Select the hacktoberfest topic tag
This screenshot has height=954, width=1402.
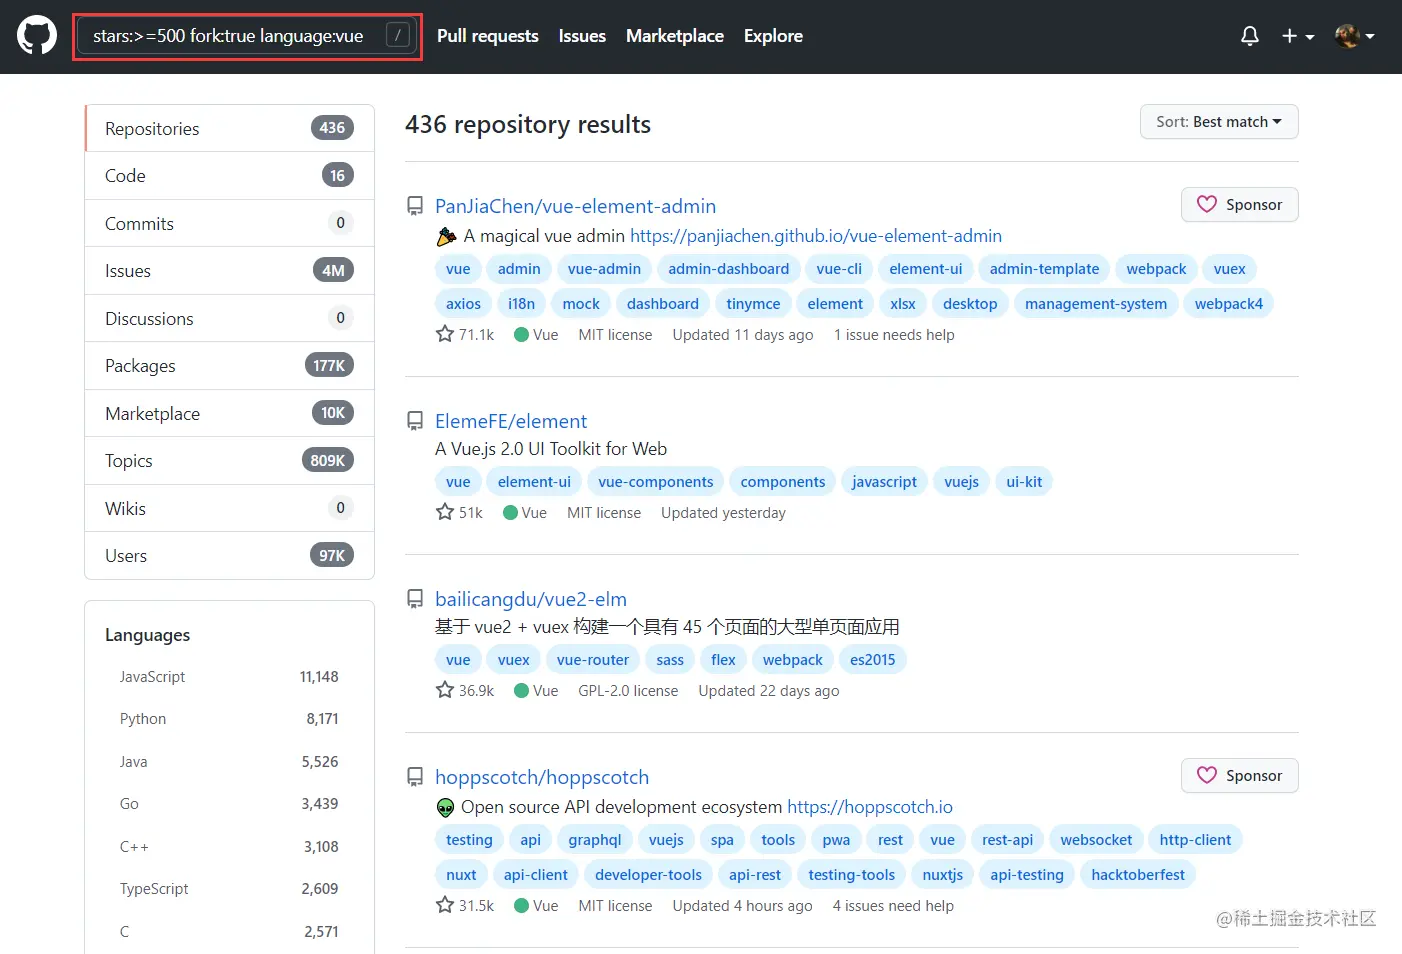pos(1138,875)
